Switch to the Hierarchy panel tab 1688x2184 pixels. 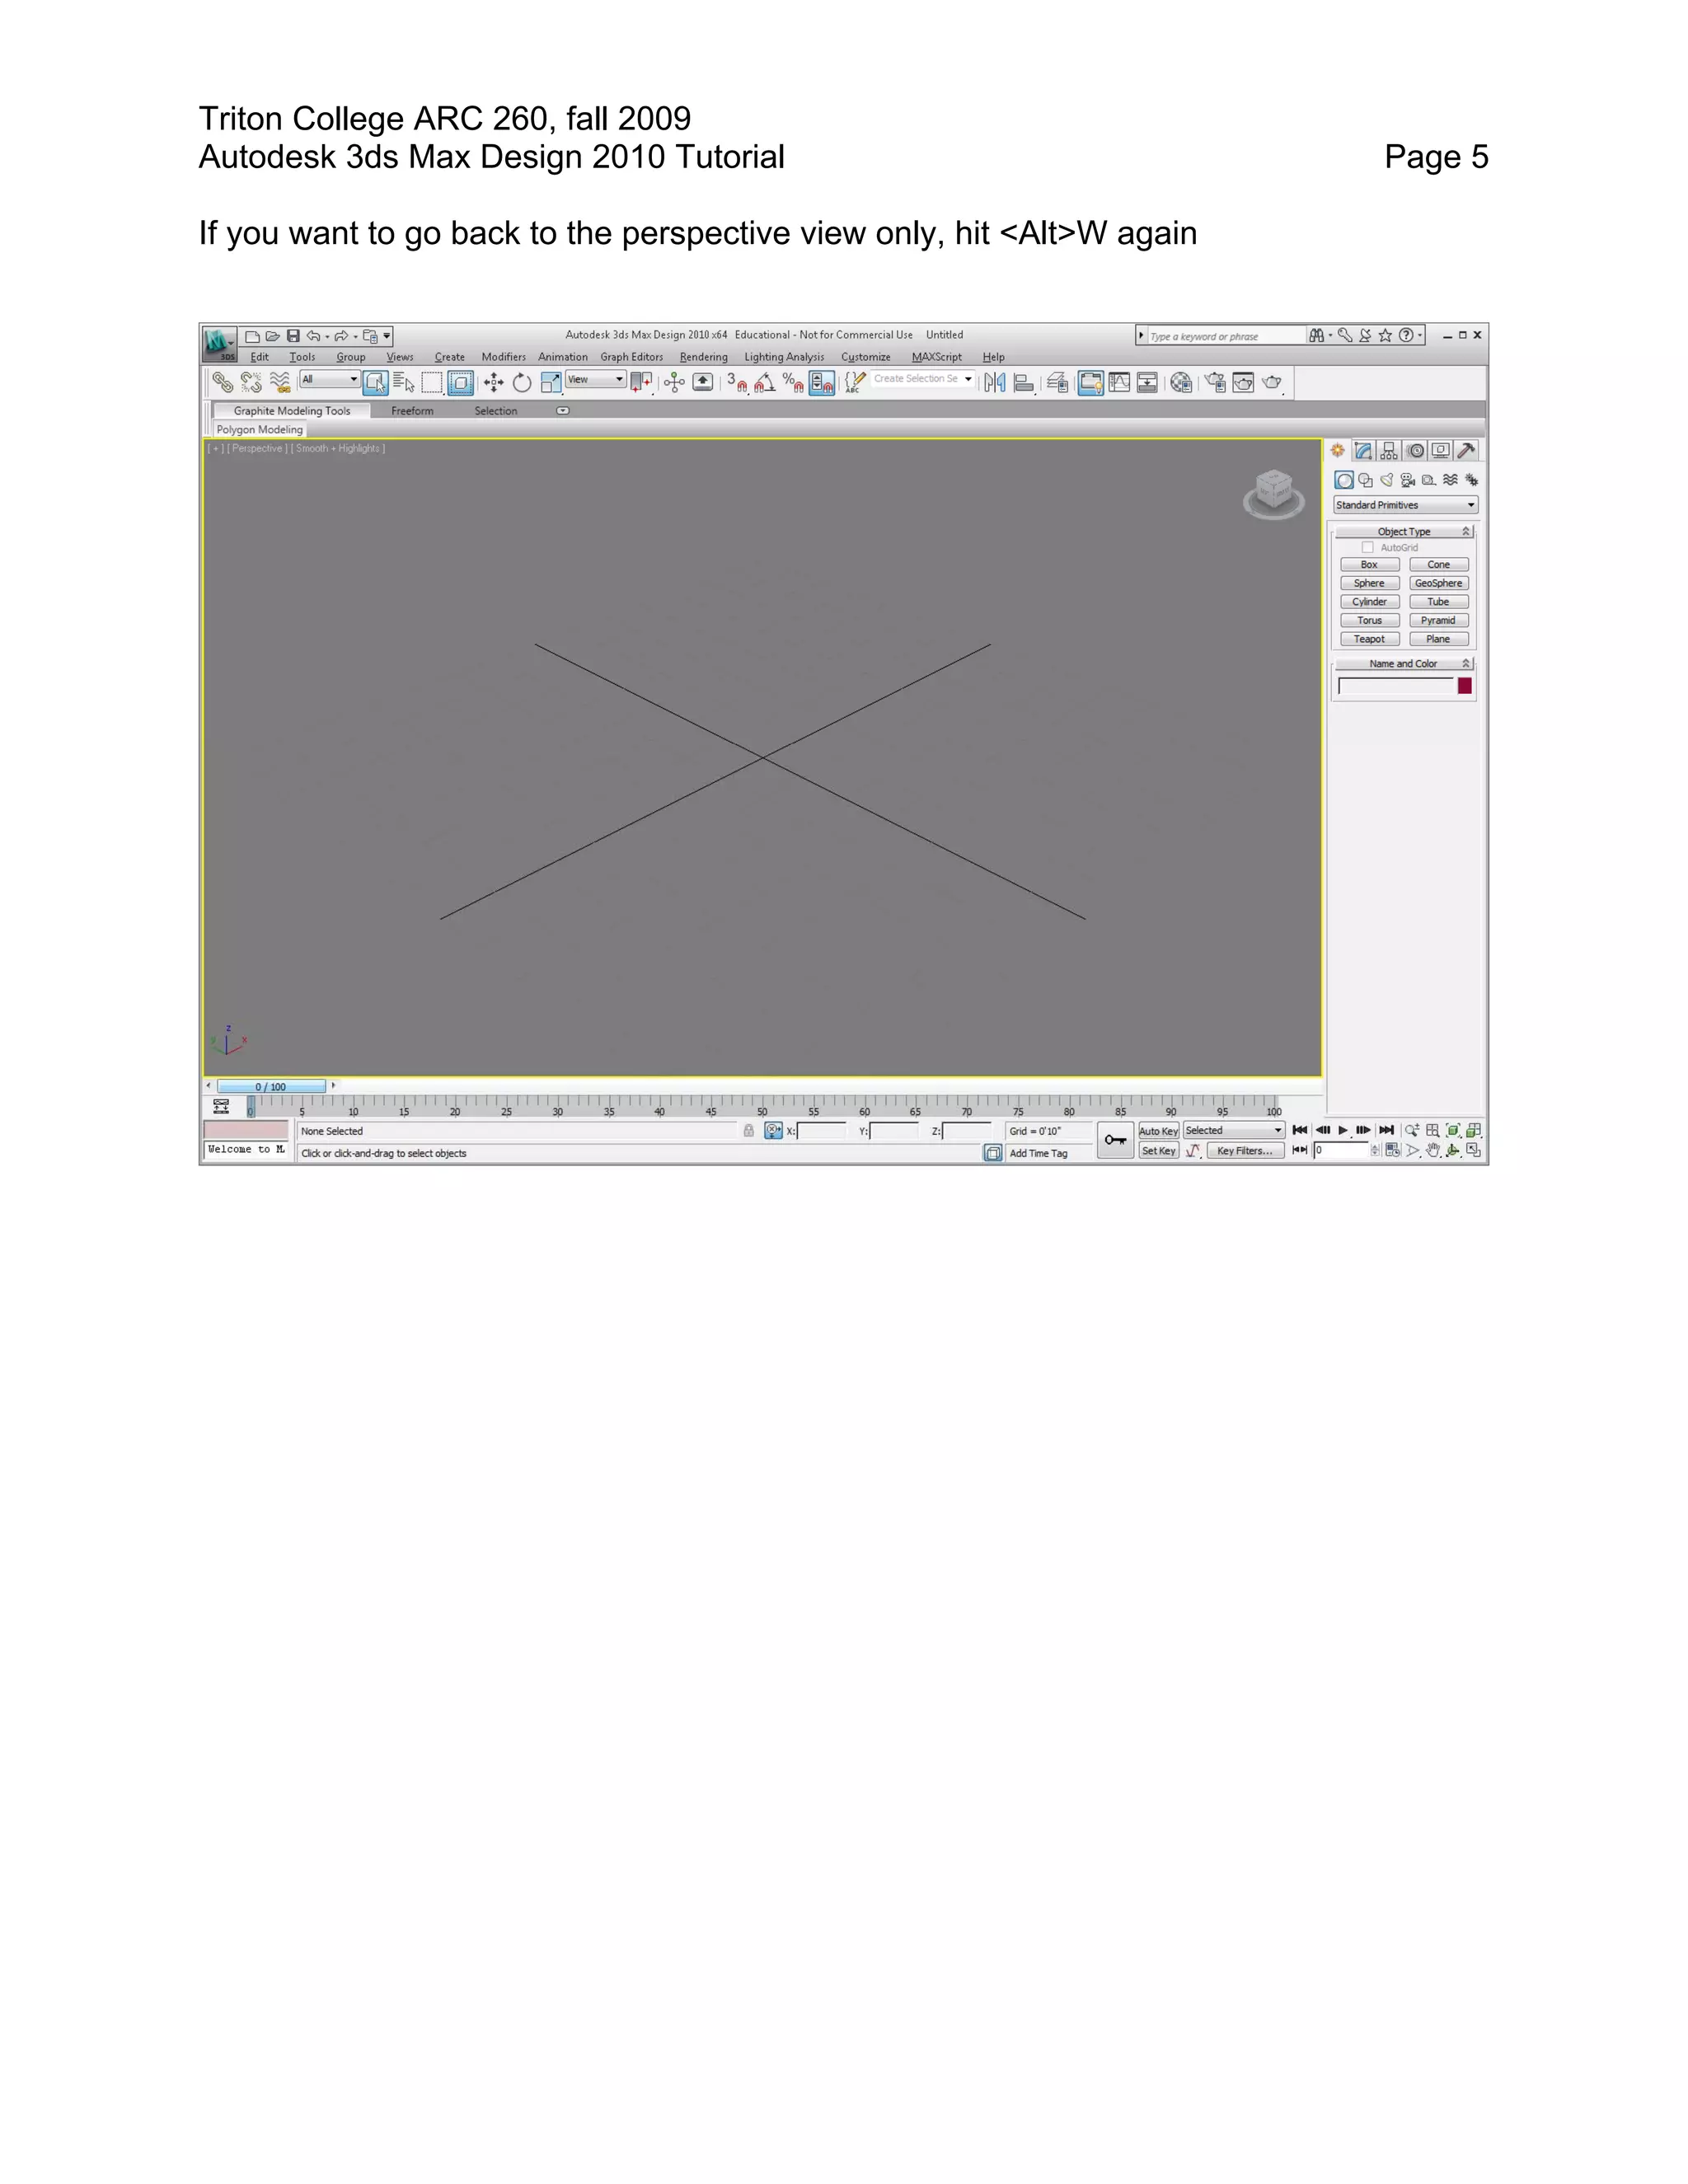[1389, 451]
